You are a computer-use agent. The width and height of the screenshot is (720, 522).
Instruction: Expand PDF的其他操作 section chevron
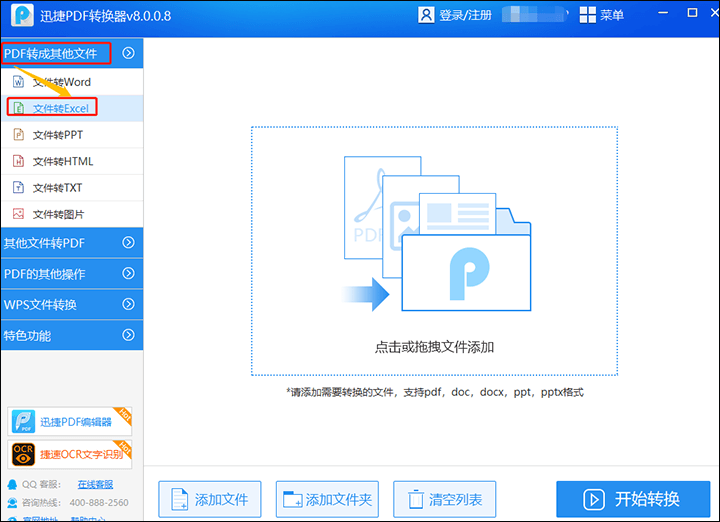click(129, 273)
